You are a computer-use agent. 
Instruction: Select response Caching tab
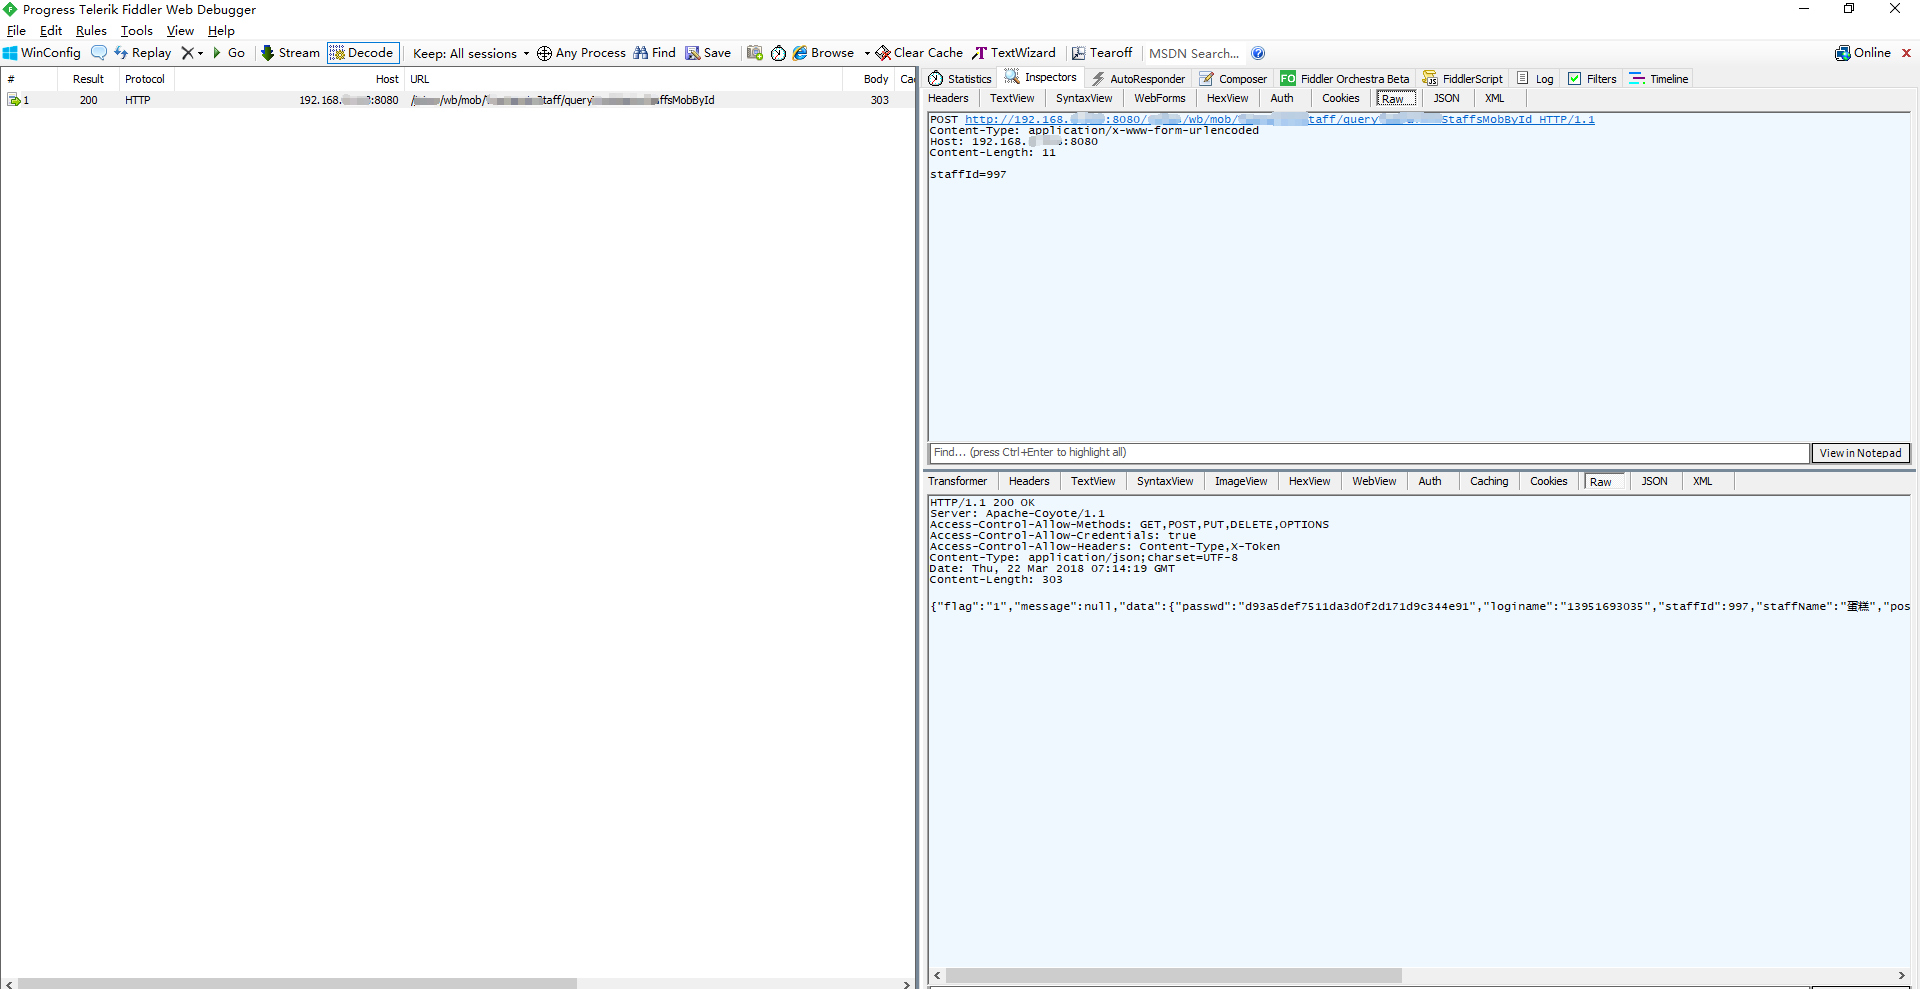[x=1488, y=481]
